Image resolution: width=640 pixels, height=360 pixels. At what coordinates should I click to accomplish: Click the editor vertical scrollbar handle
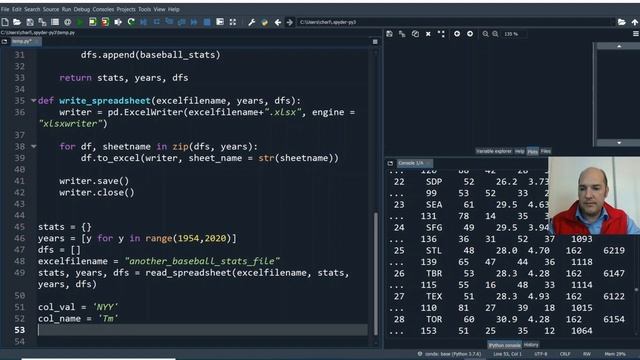click(375, 273)
